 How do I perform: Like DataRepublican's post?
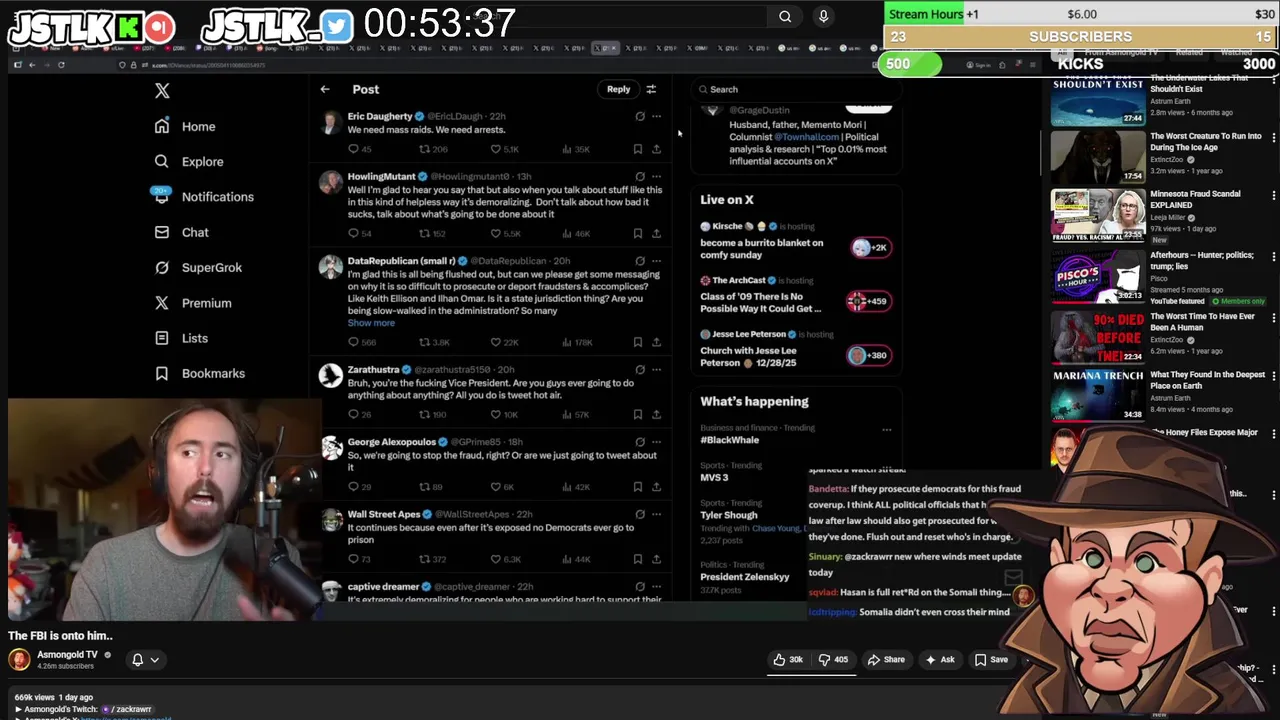click(x=495, y=342)
